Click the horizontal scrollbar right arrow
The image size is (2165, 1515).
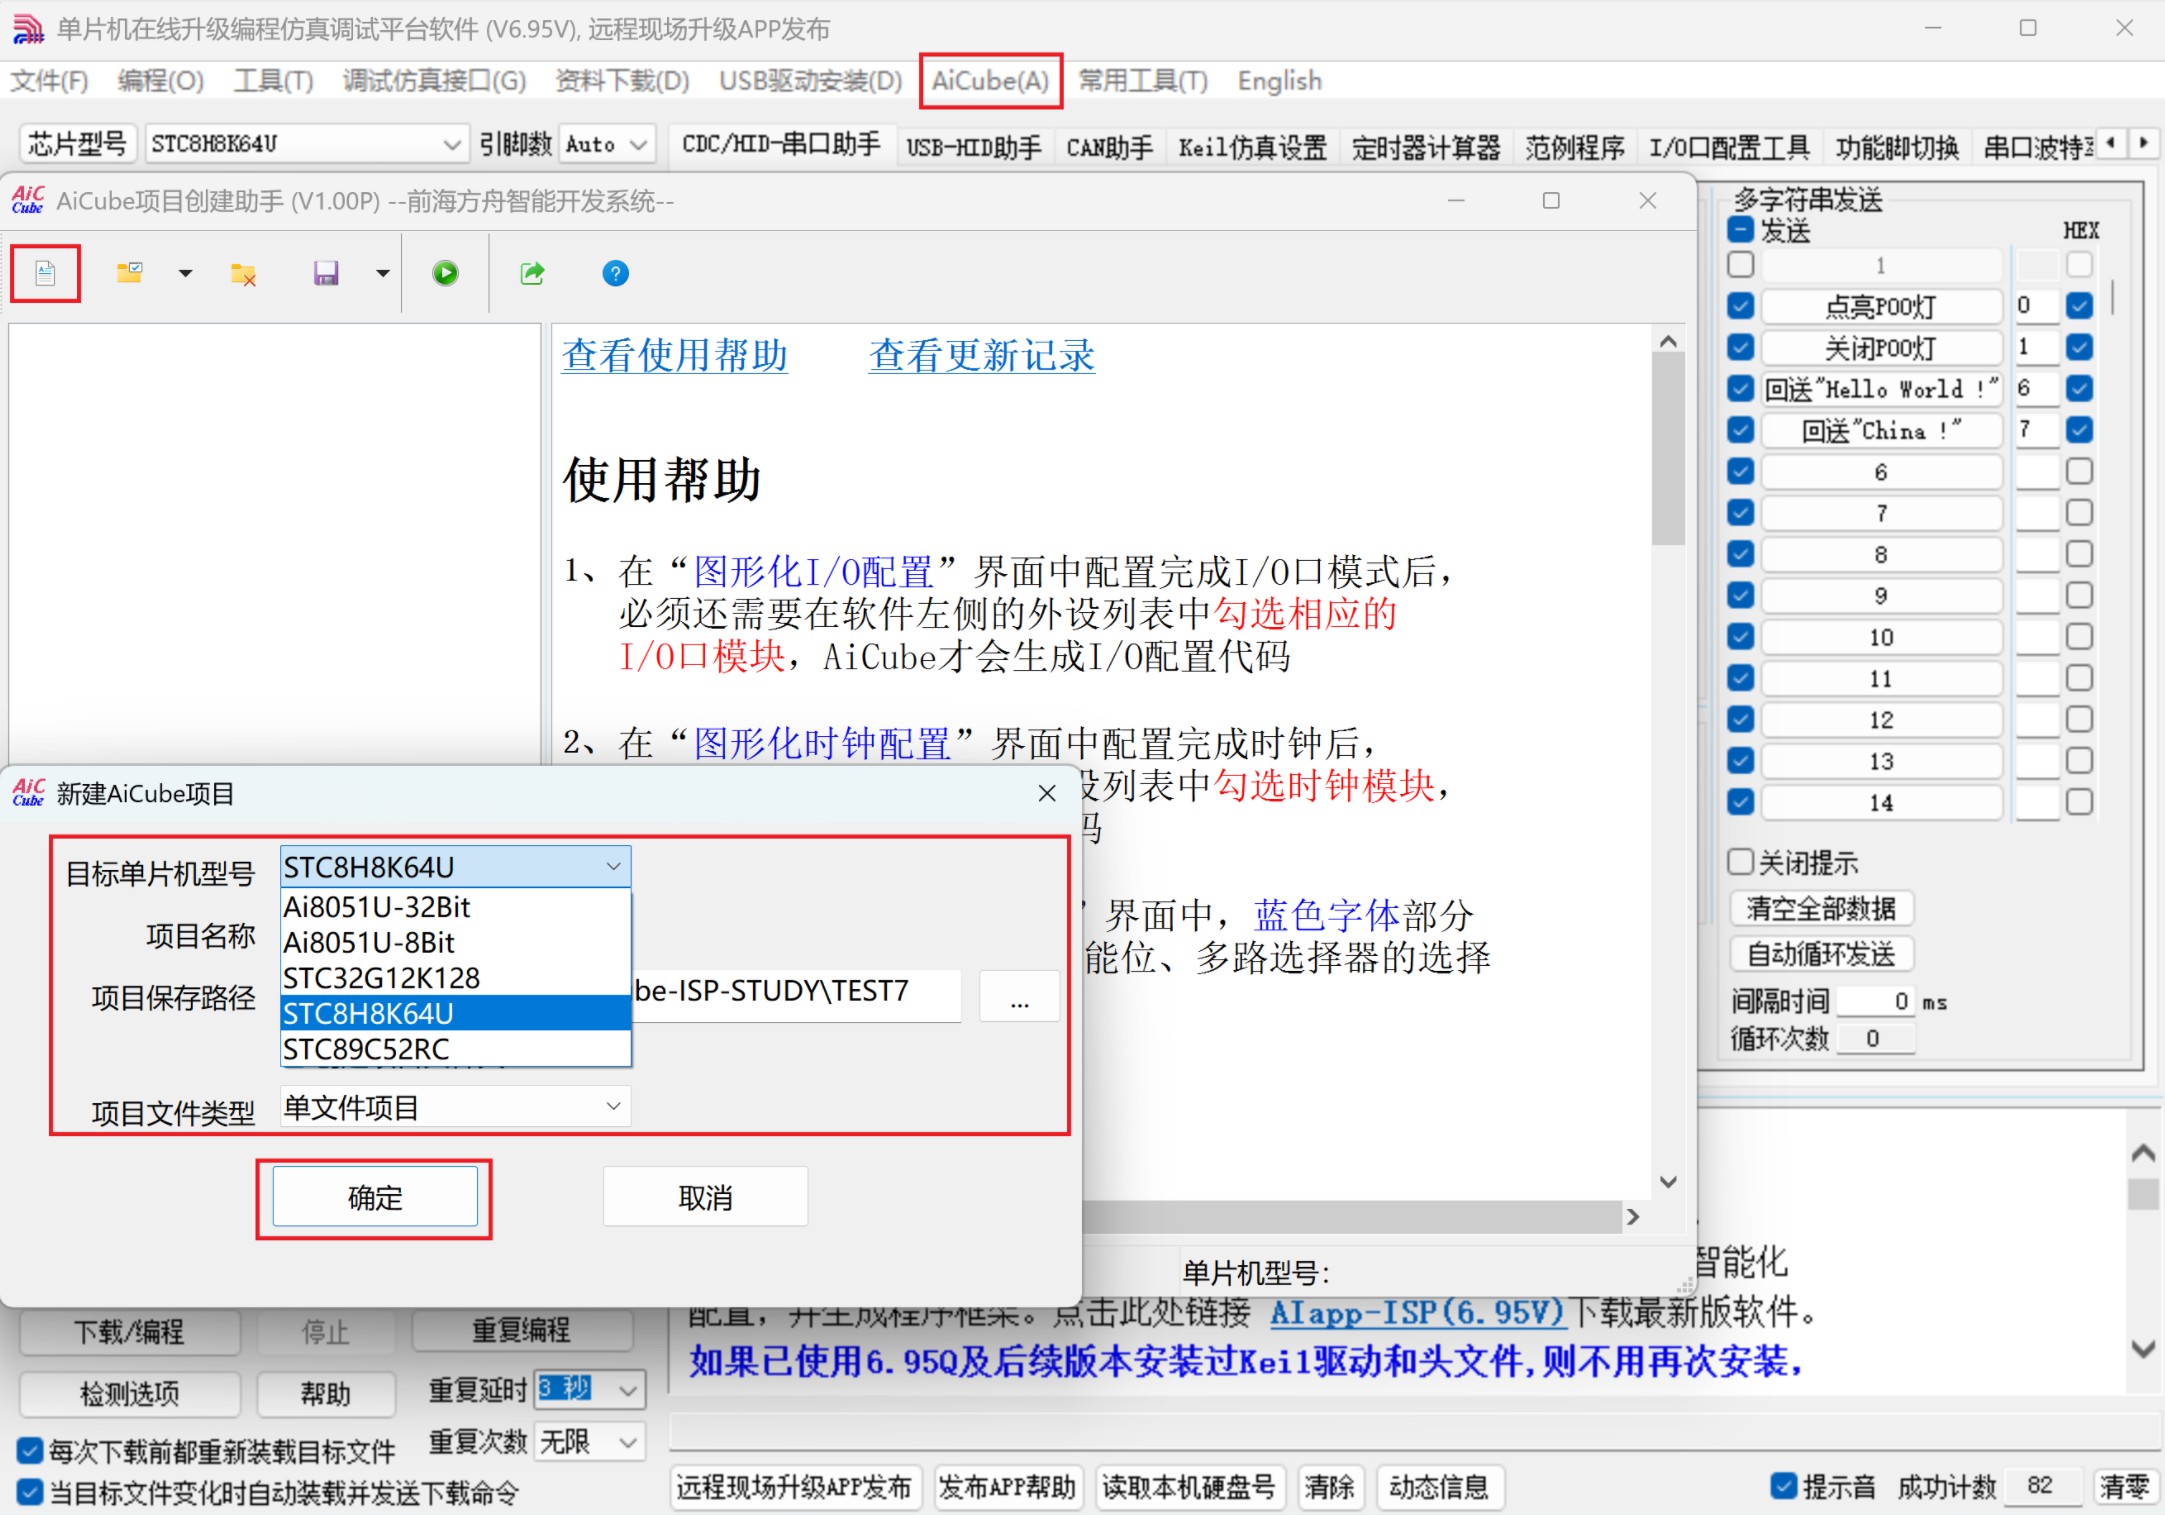coord(1633,1216)
